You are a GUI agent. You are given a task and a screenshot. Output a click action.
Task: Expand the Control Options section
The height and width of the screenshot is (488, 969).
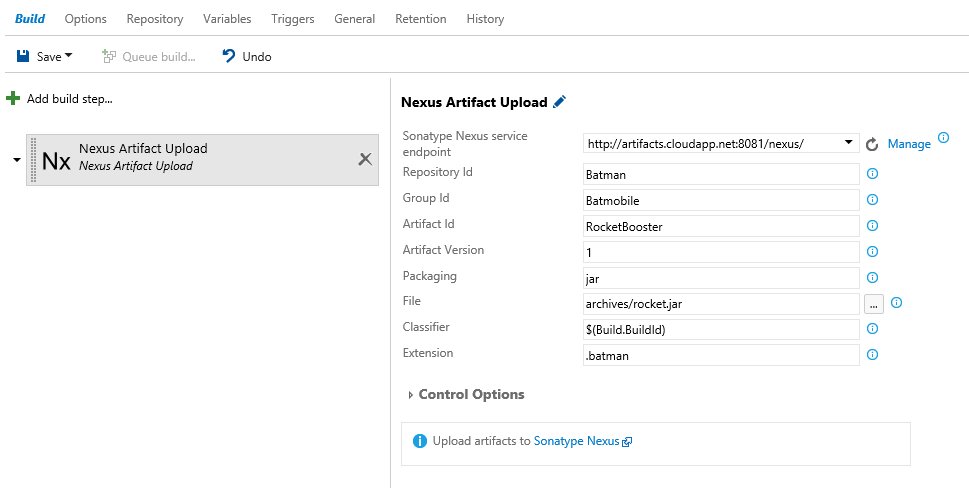[411, 395]
